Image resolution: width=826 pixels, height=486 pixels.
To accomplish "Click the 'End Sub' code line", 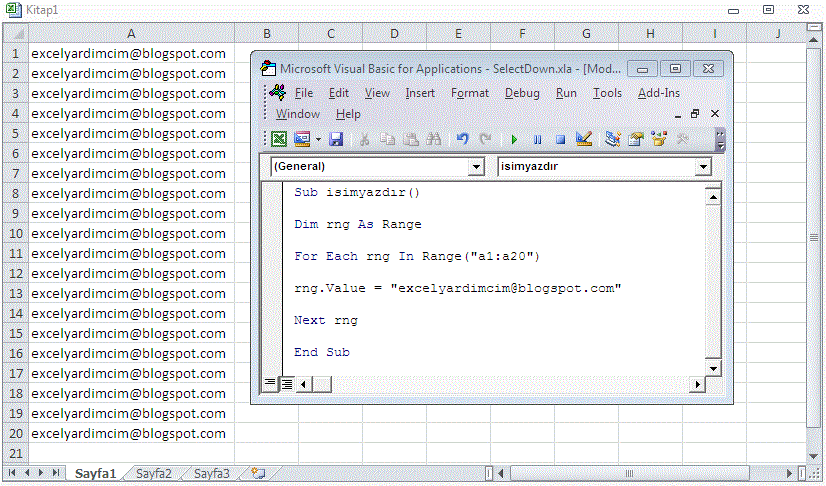I will (322, 352).
